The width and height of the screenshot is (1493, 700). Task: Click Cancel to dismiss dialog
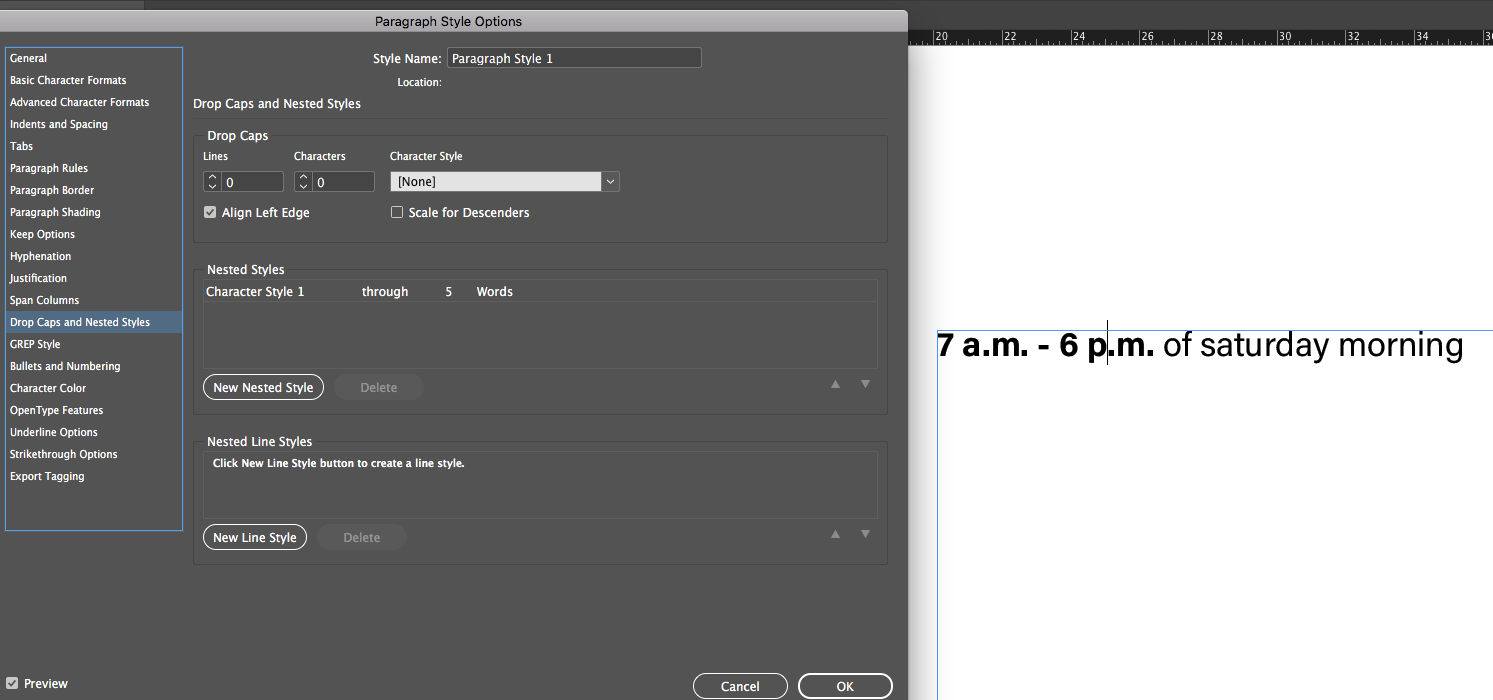pyautogui.click(x=740, y=686)
